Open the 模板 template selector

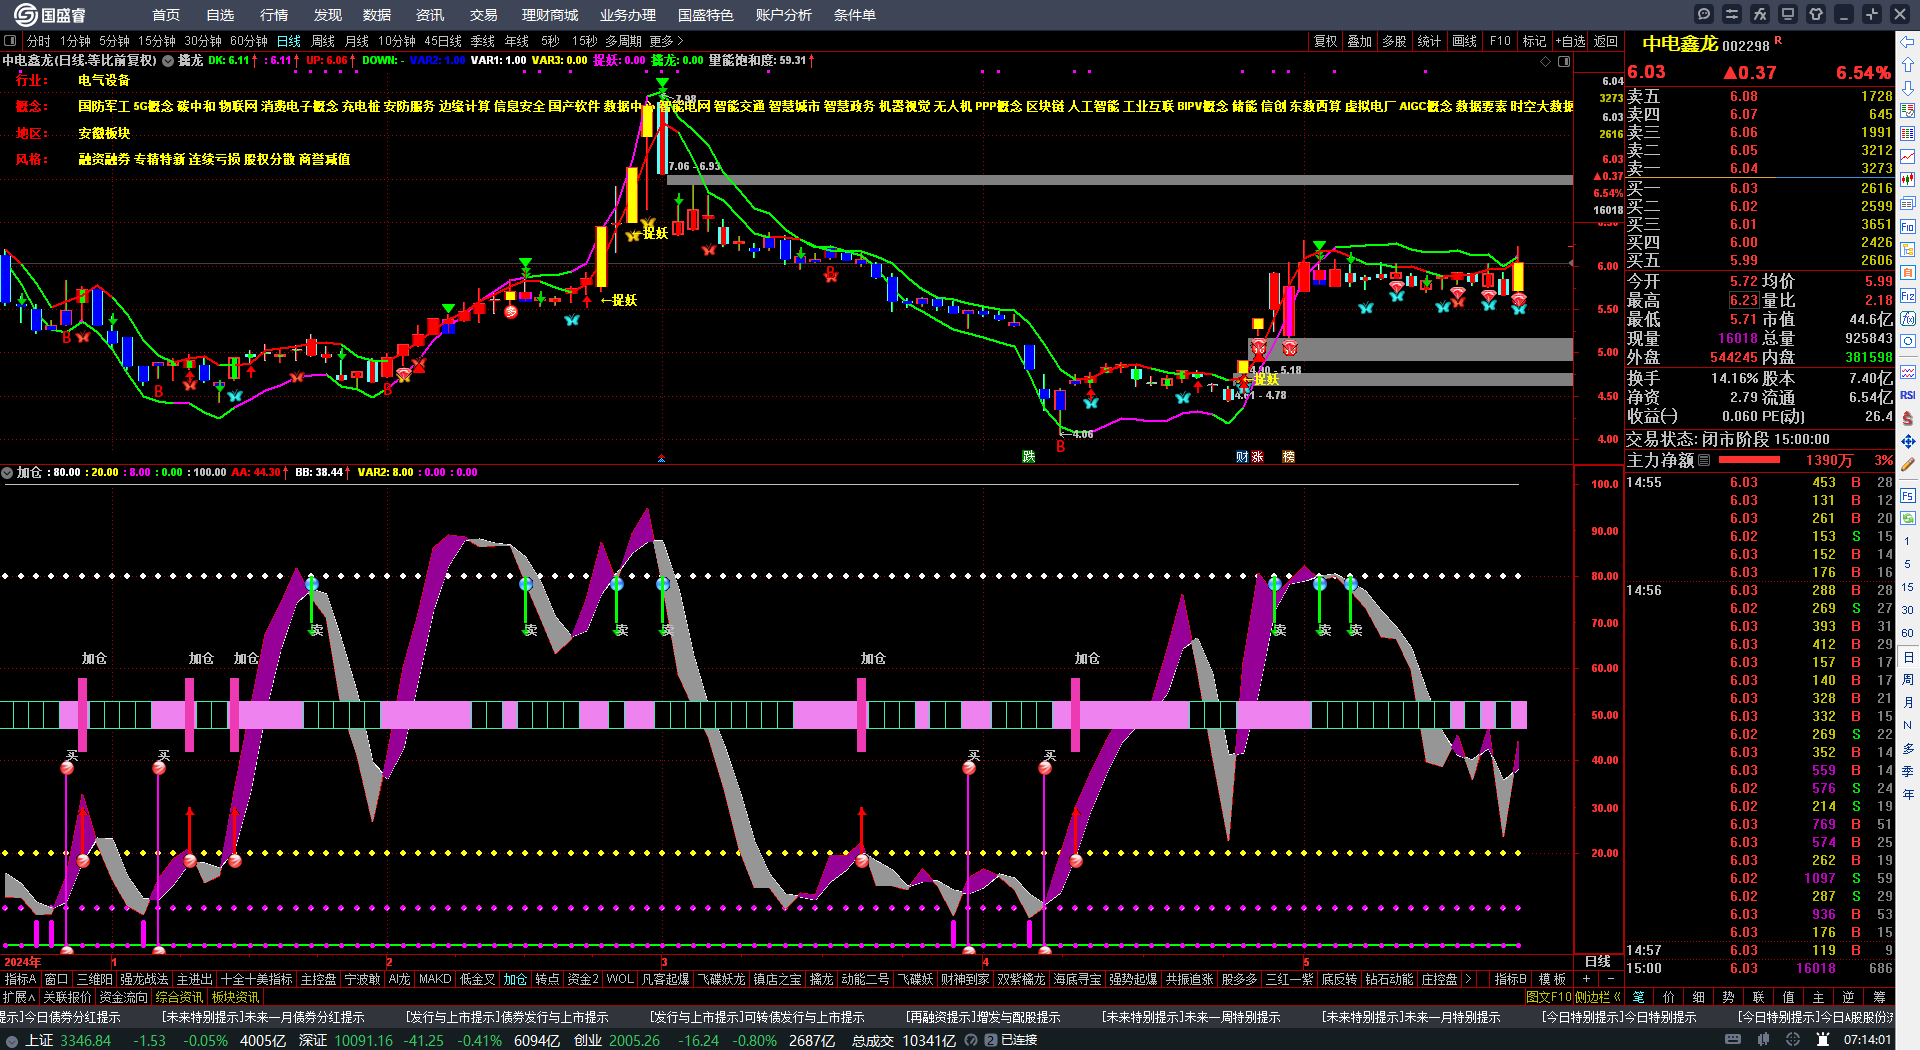[x=1552, y=979]
